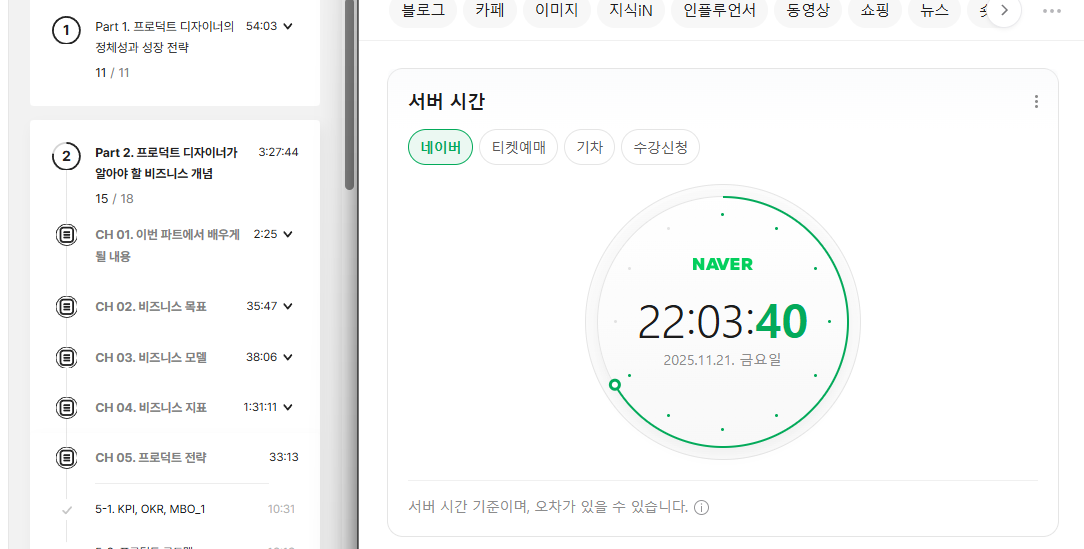Screen dimensions: 1084x549
Task: Open Part 1. 프로덕트 디자이너의 정체성과 성장 전략
Action: (x=165, y=37)
